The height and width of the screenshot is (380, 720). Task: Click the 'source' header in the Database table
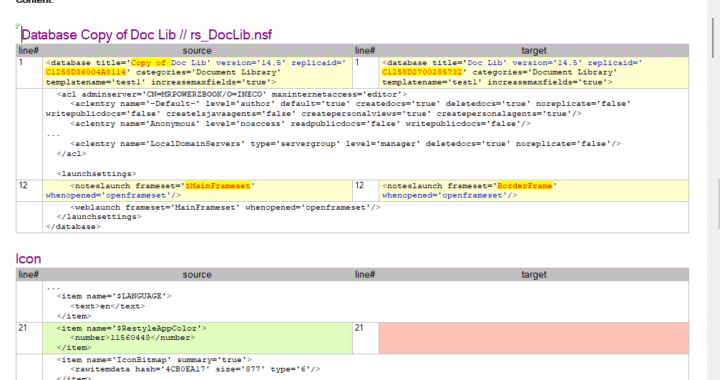click(x=197, y=50)
